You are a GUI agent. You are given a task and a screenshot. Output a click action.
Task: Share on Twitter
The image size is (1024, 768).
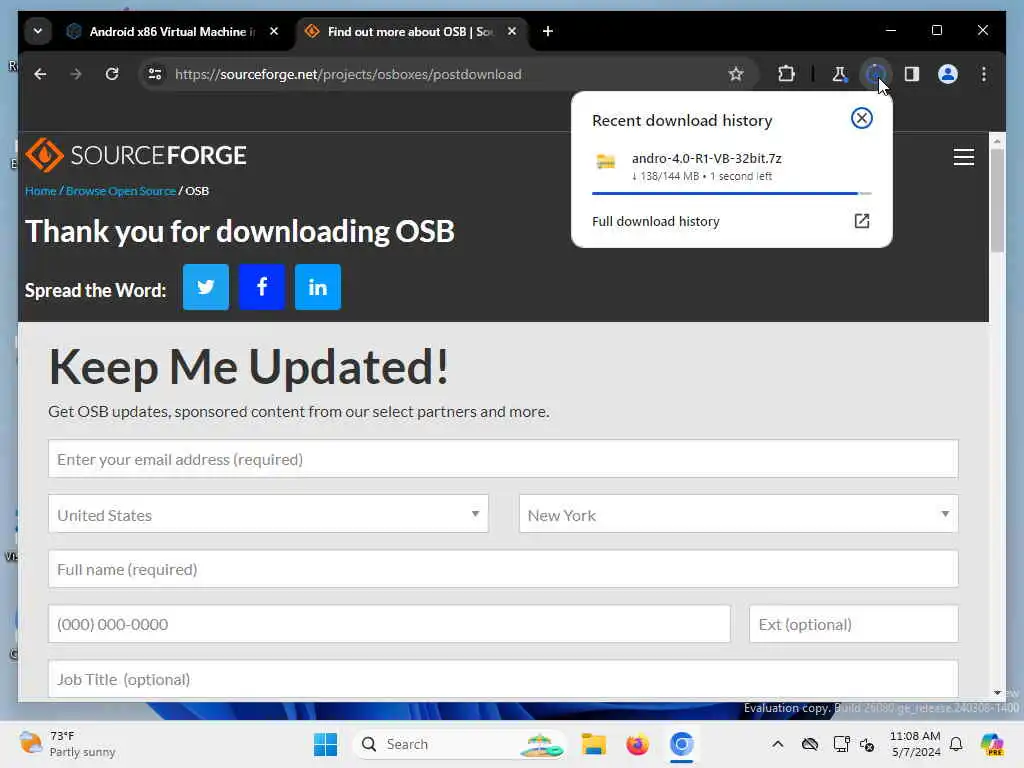pyautogui.click(x=206, y=287)
